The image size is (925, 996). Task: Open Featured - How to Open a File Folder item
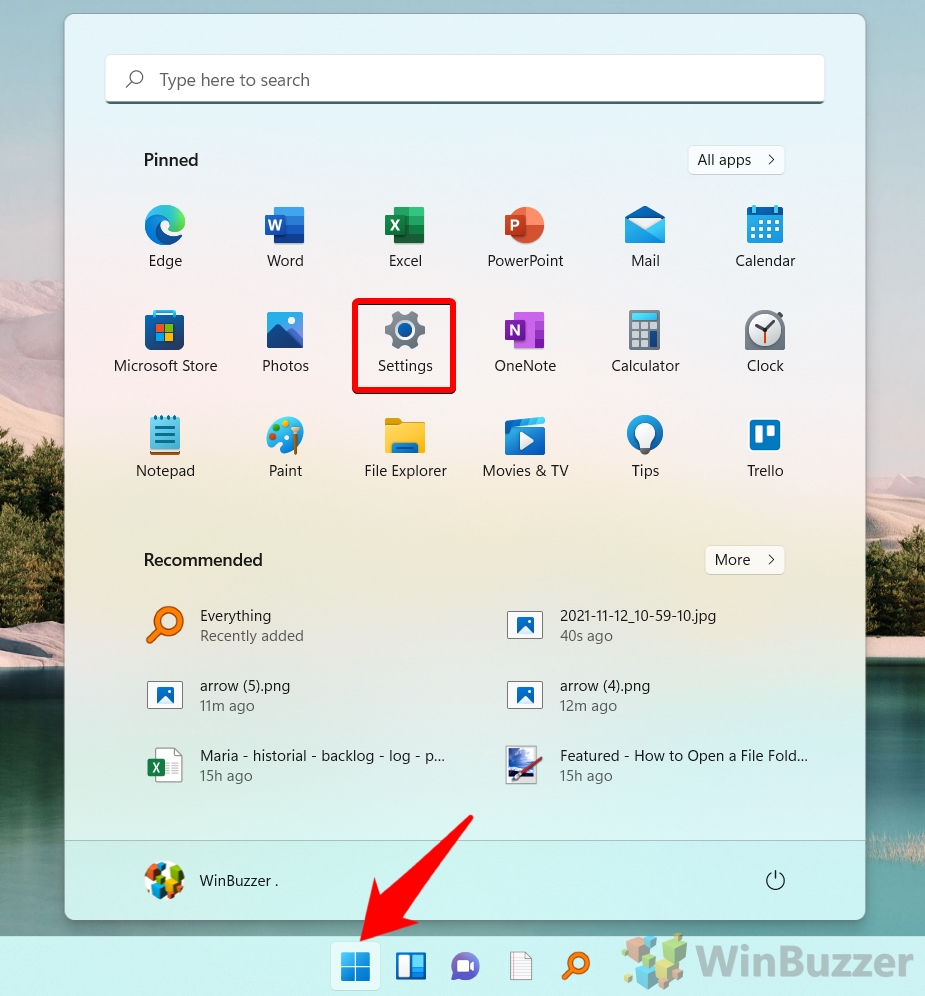(x=658, y=765)
